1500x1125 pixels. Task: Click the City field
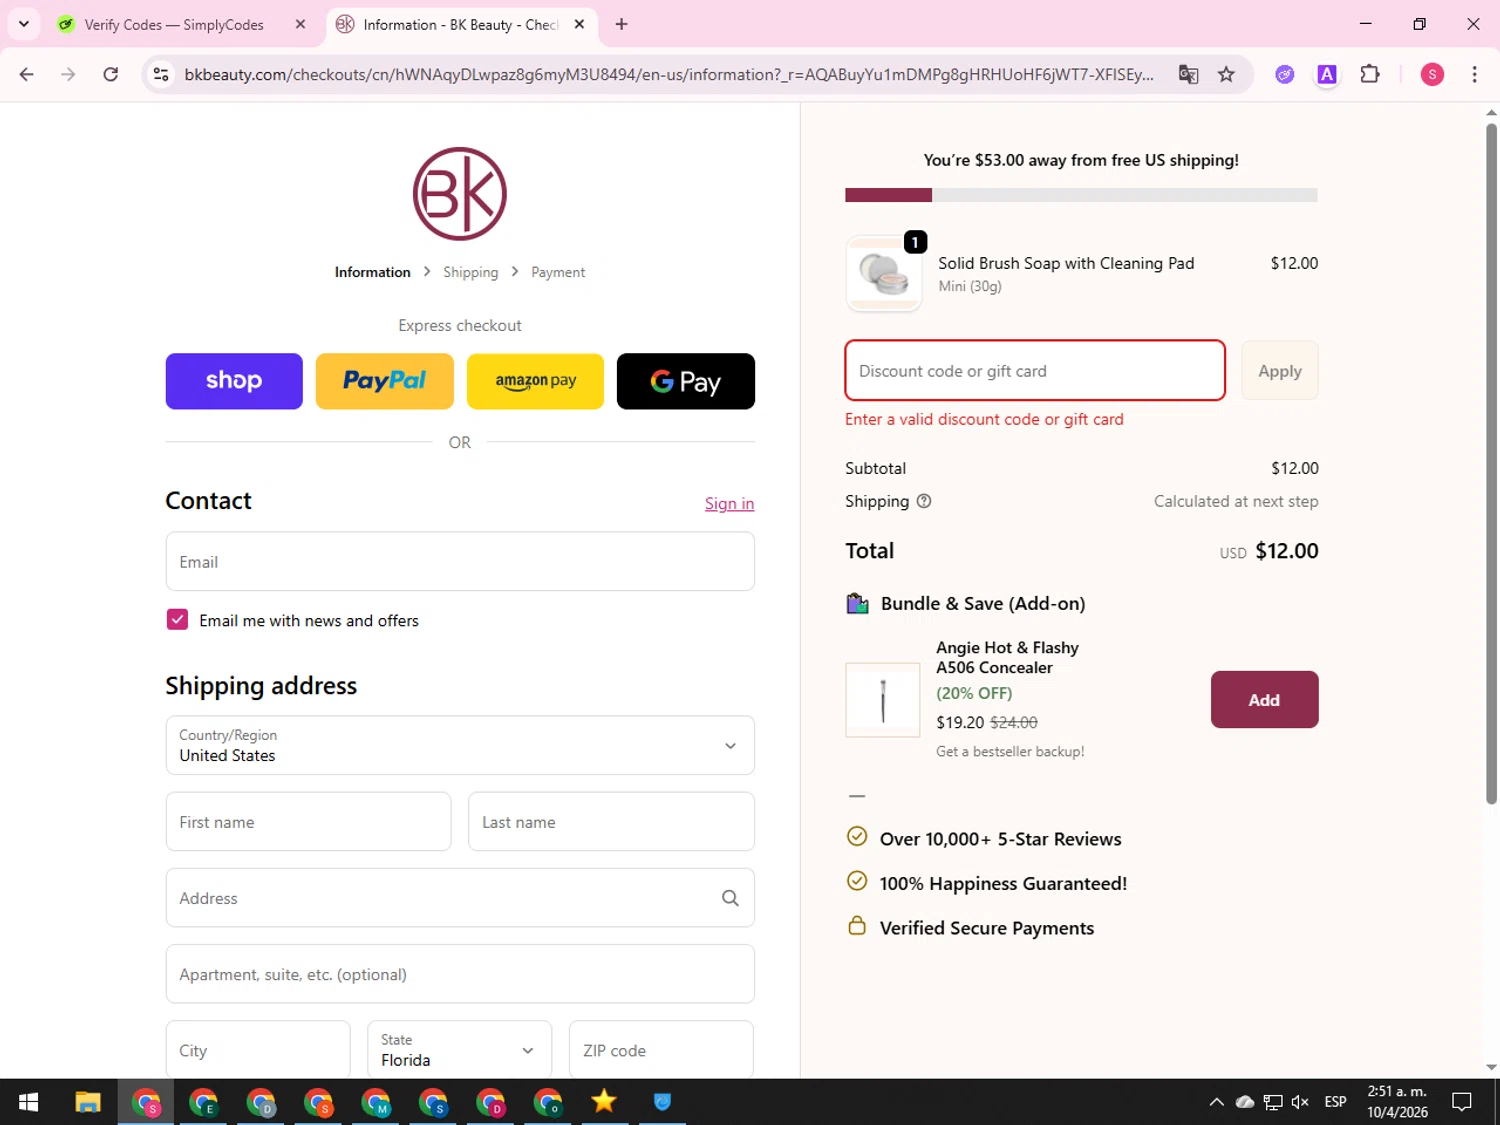tap(258, 1050)
